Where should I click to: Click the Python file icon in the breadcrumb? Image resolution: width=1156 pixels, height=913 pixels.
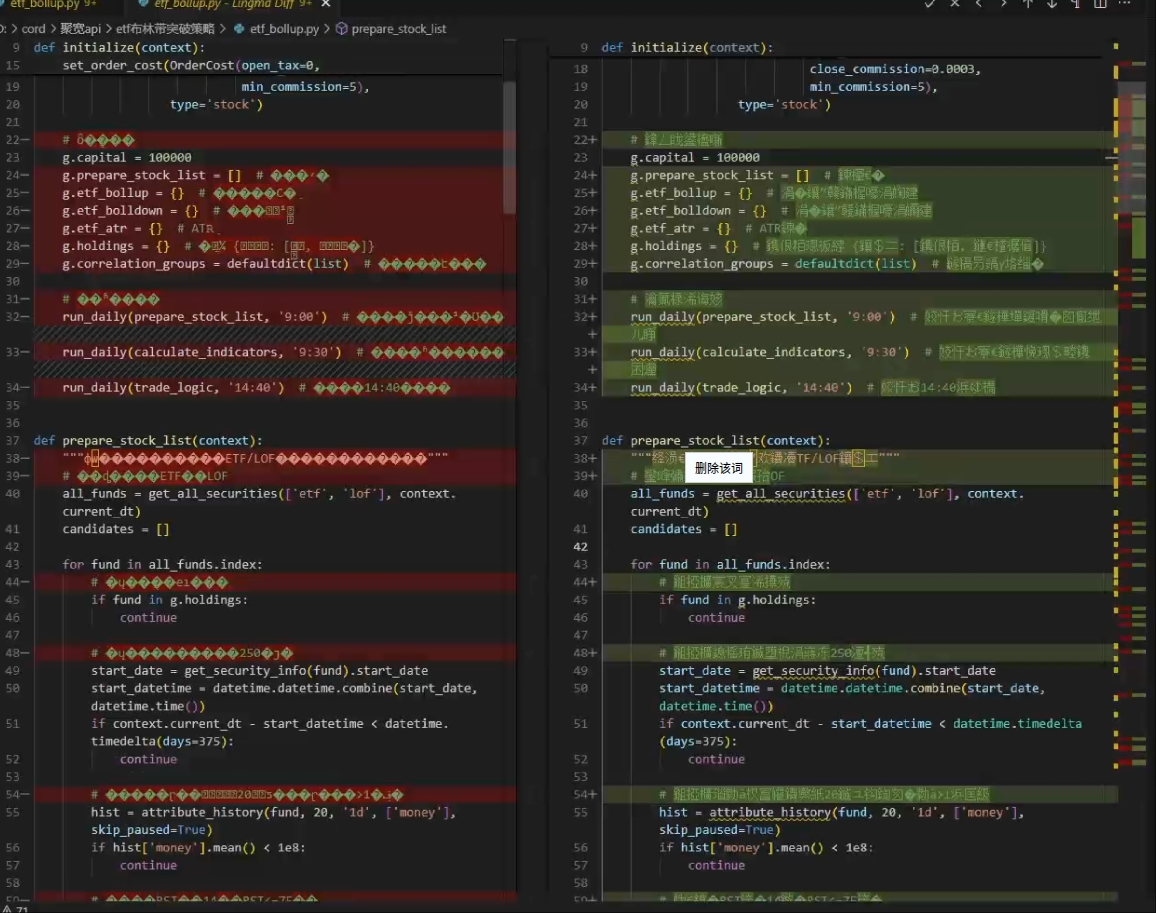pyautogui.click(x=239, y=29)
